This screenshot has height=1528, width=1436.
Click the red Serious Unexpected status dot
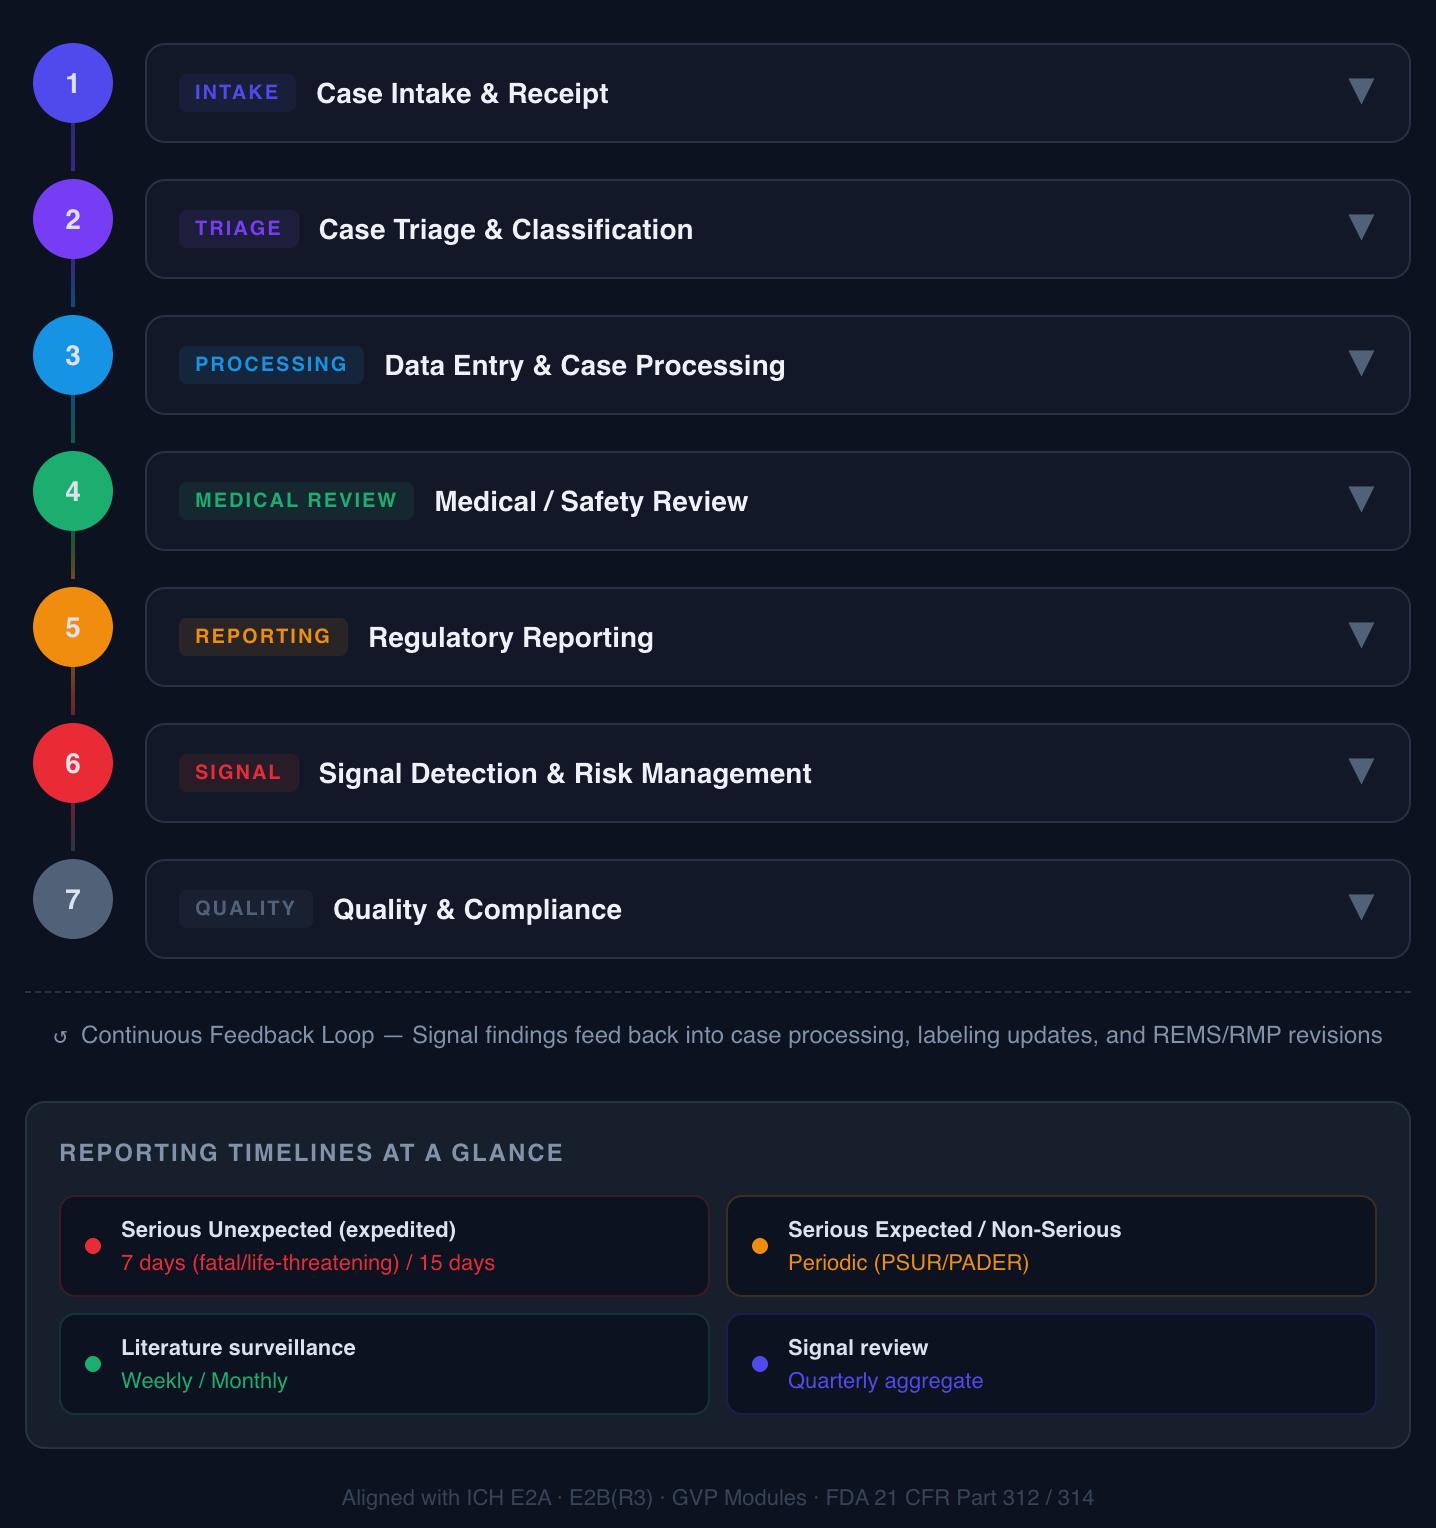(x=93, y=1246)
